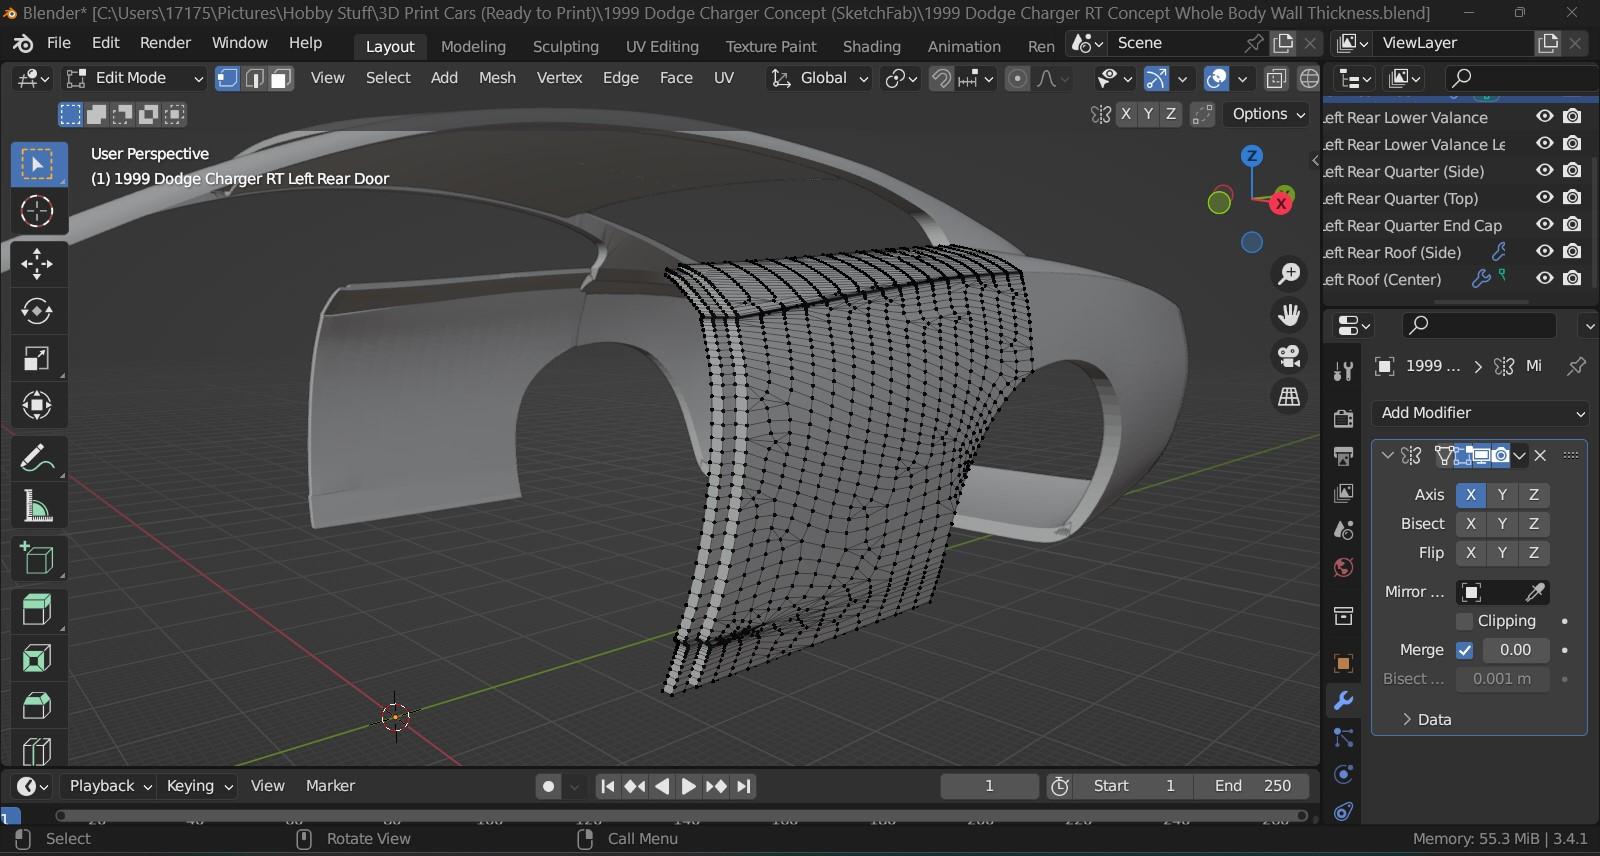Image resolution: width=1600 pixels, height=856 pixels.
Task: Open the Options dropdown
Action: pos(1269,114)
